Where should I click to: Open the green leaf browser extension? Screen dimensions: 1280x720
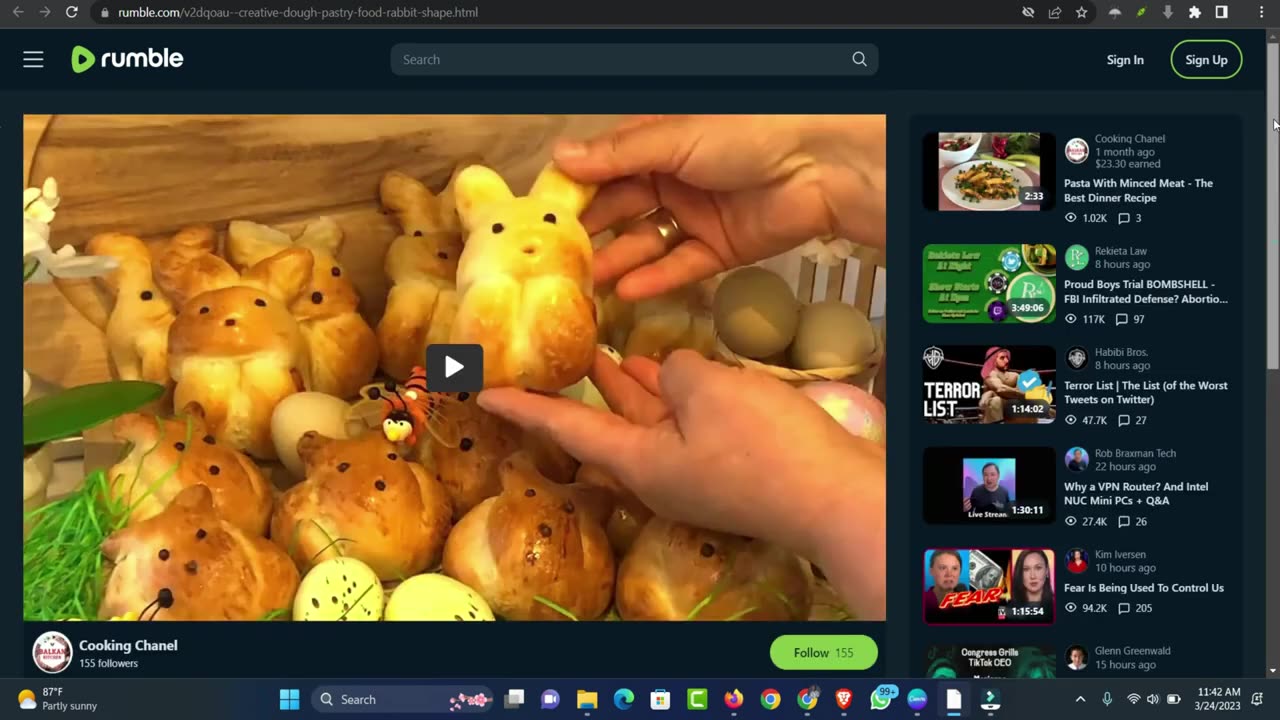(1141, 12)
